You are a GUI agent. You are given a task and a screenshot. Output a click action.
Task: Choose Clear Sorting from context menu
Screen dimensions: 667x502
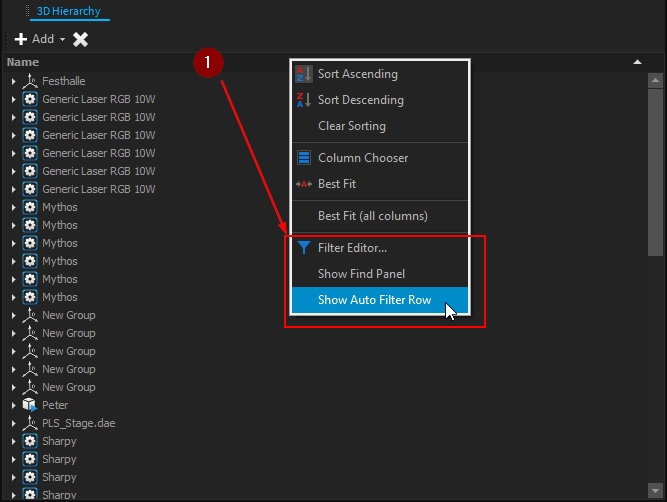351,126
